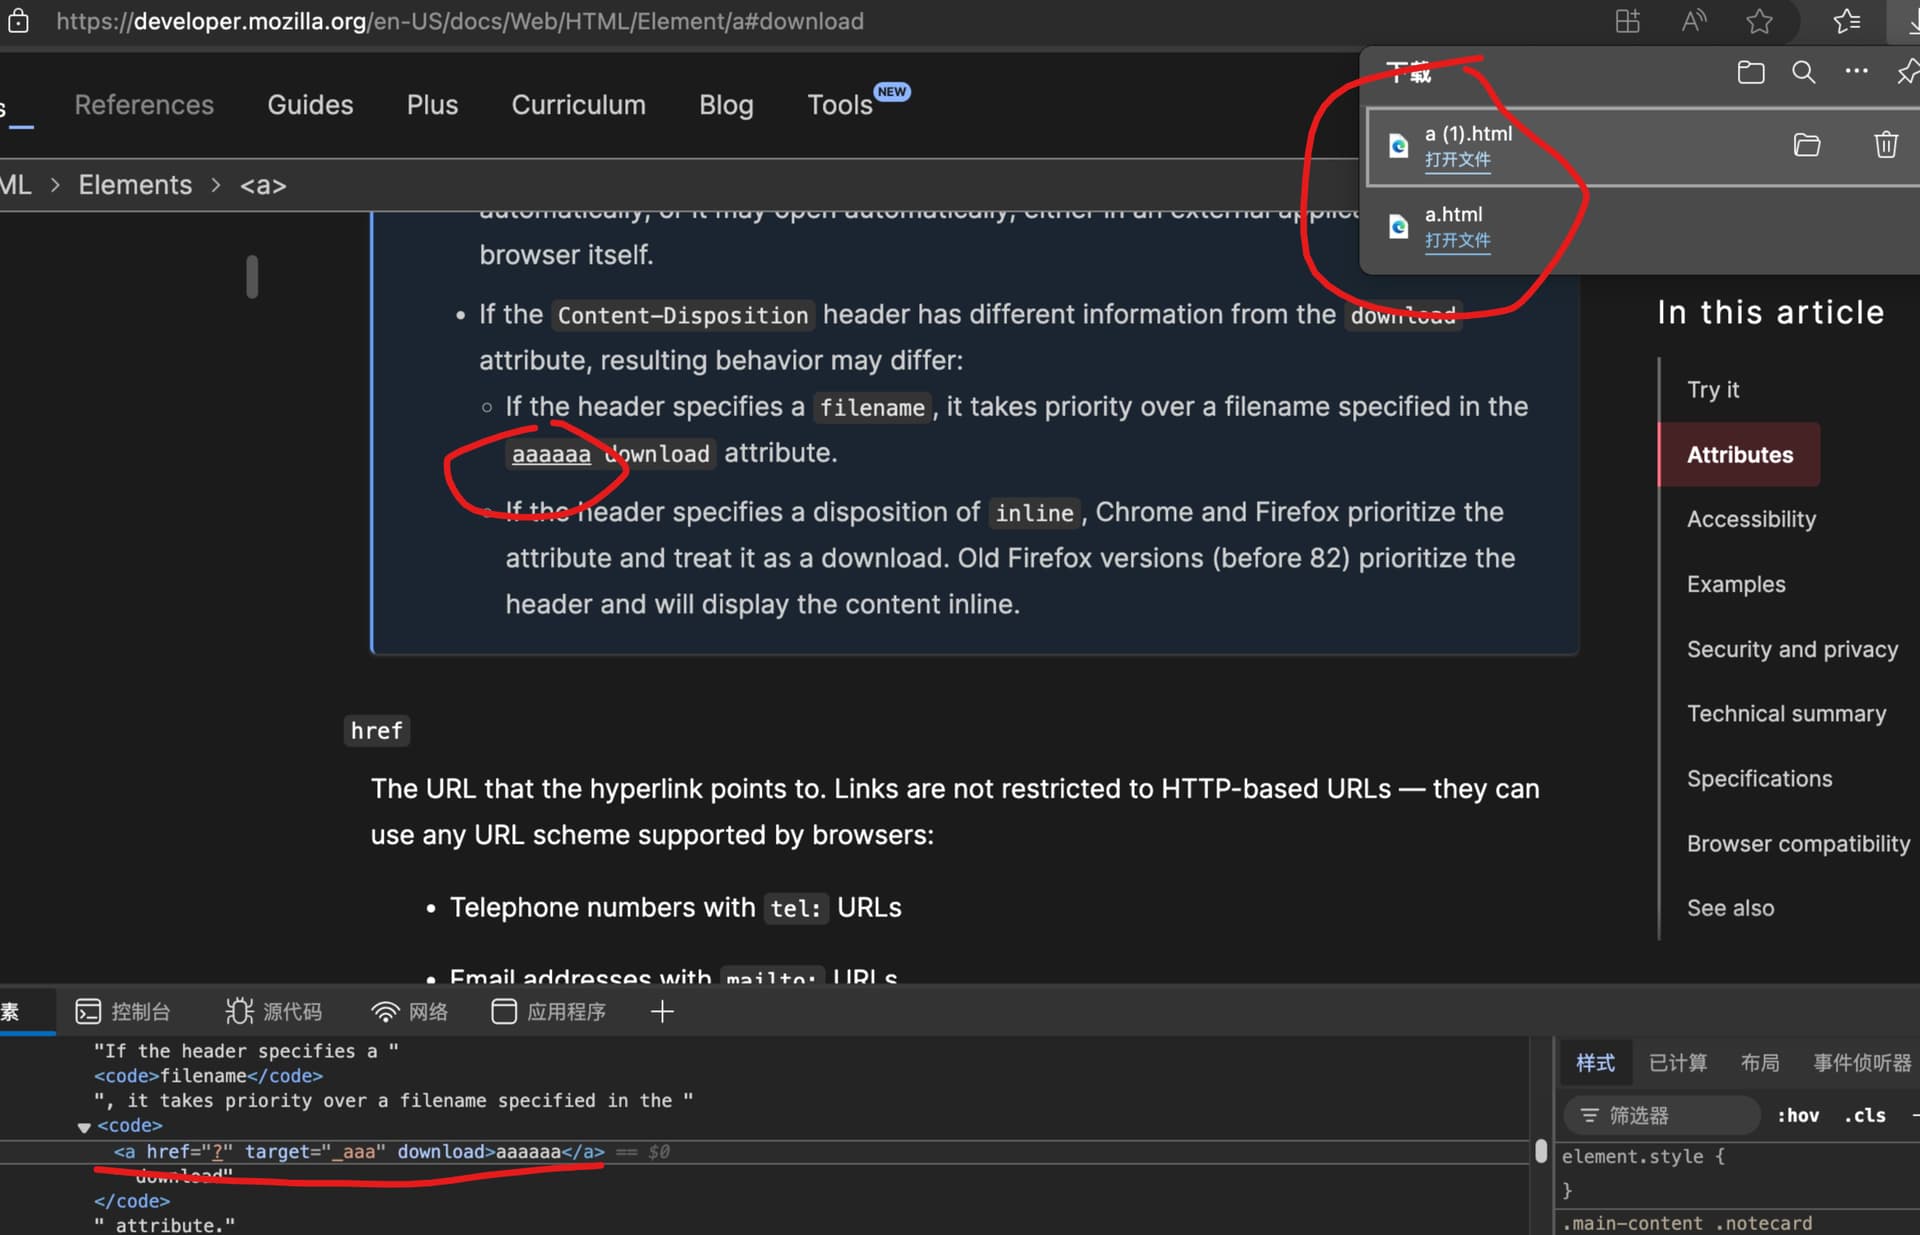Switch to 布局 layout tab
Screen dimensions: 1920x1235
pos(1760,1063)
